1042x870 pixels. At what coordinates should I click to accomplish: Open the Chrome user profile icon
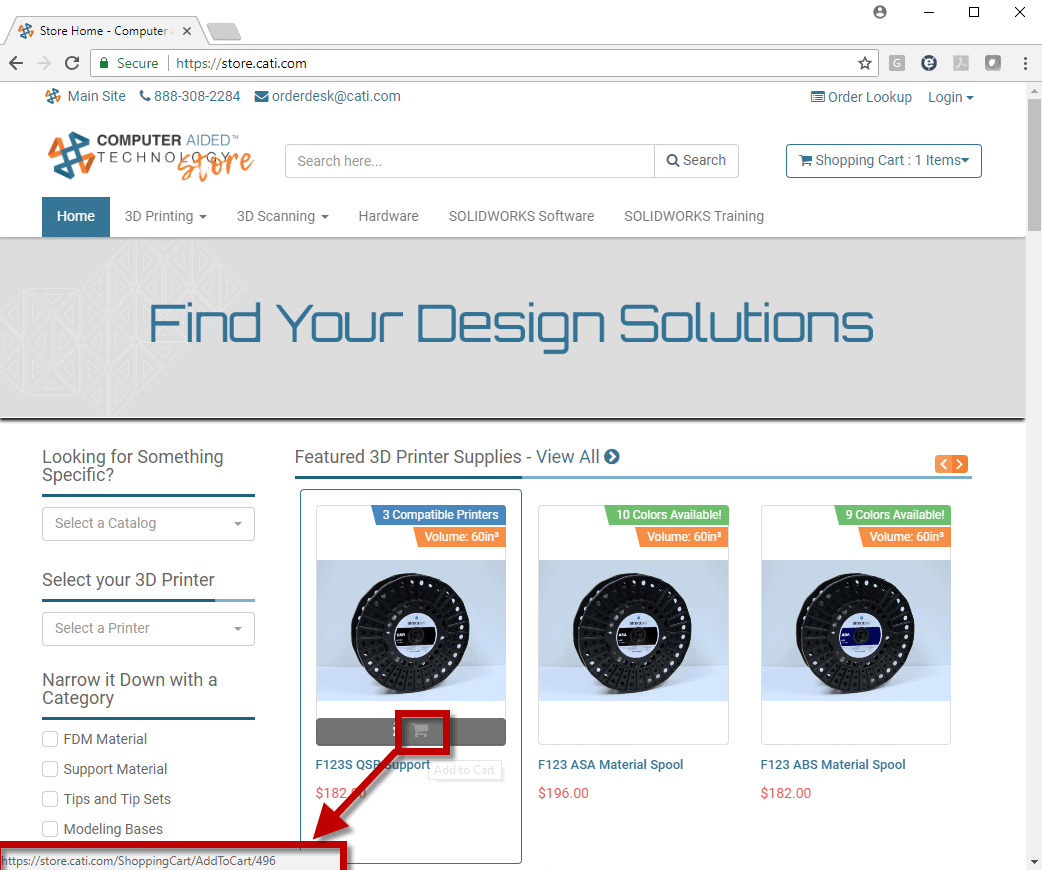(880, 12)
